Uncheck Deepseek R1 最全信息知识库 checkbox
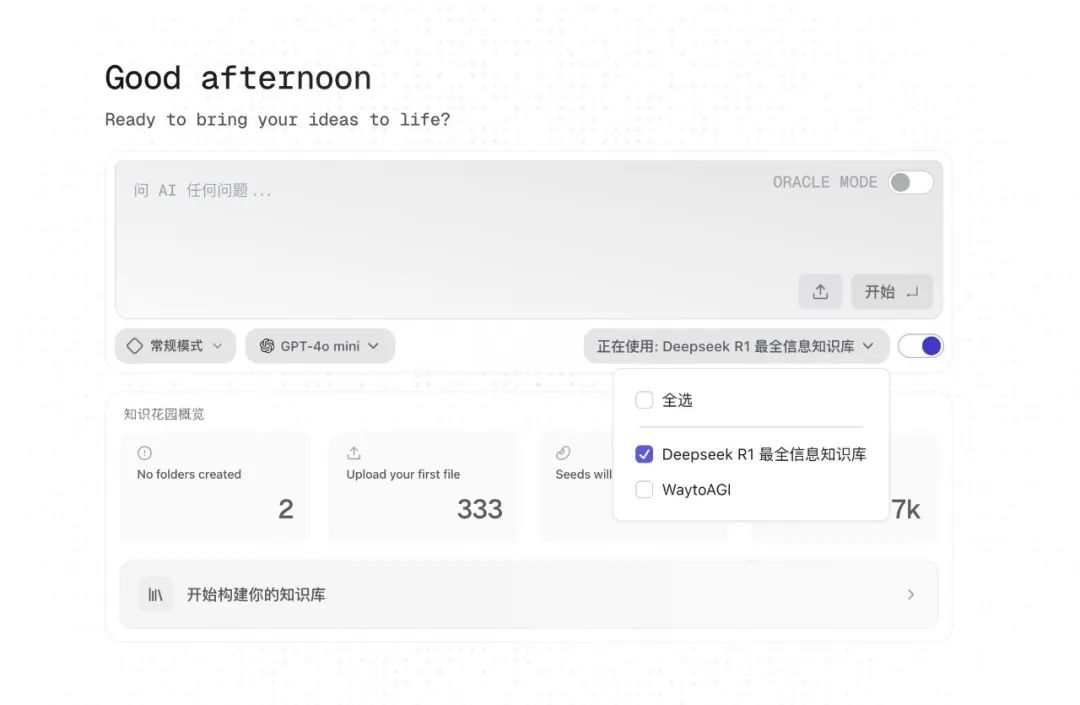This screenshot has height=705, width=1080. click(644, 454)
